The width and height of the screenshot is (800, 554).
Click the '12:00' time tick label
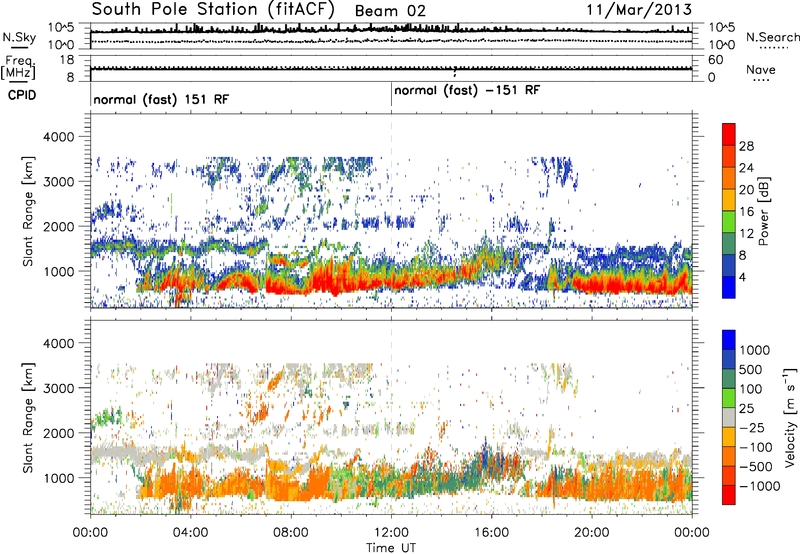tap(391, 533)
